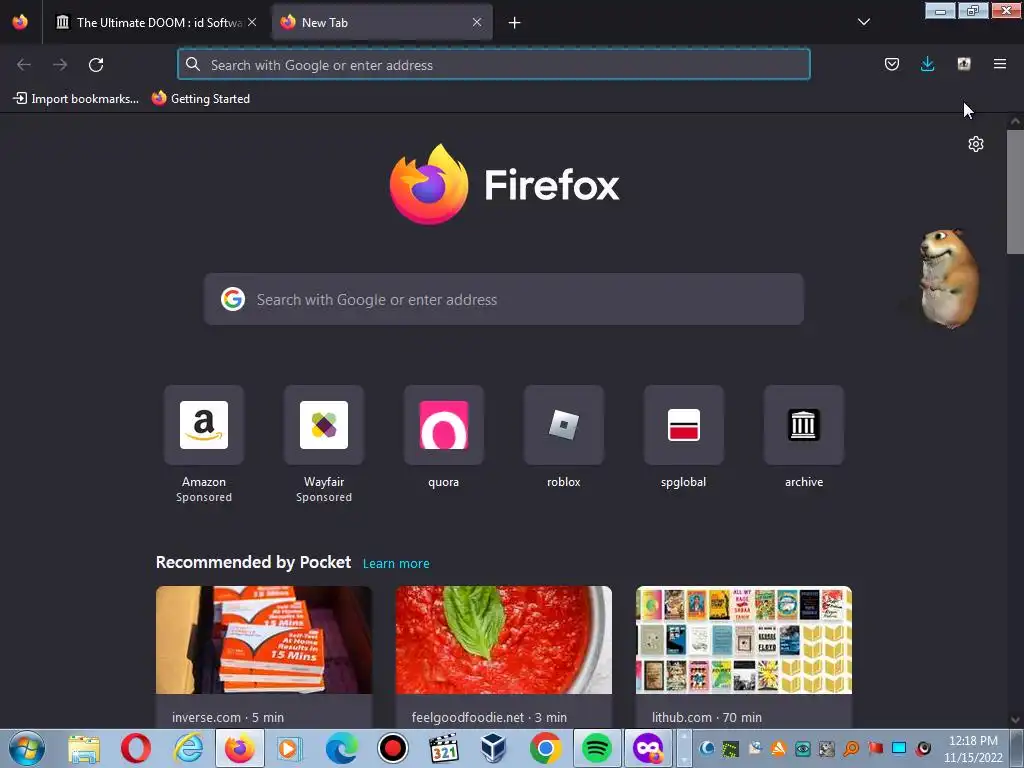The width and height of the screenshot is (1024, 768).
Task: Click the Google G icon in search box
Action: [x=232, y=299]
